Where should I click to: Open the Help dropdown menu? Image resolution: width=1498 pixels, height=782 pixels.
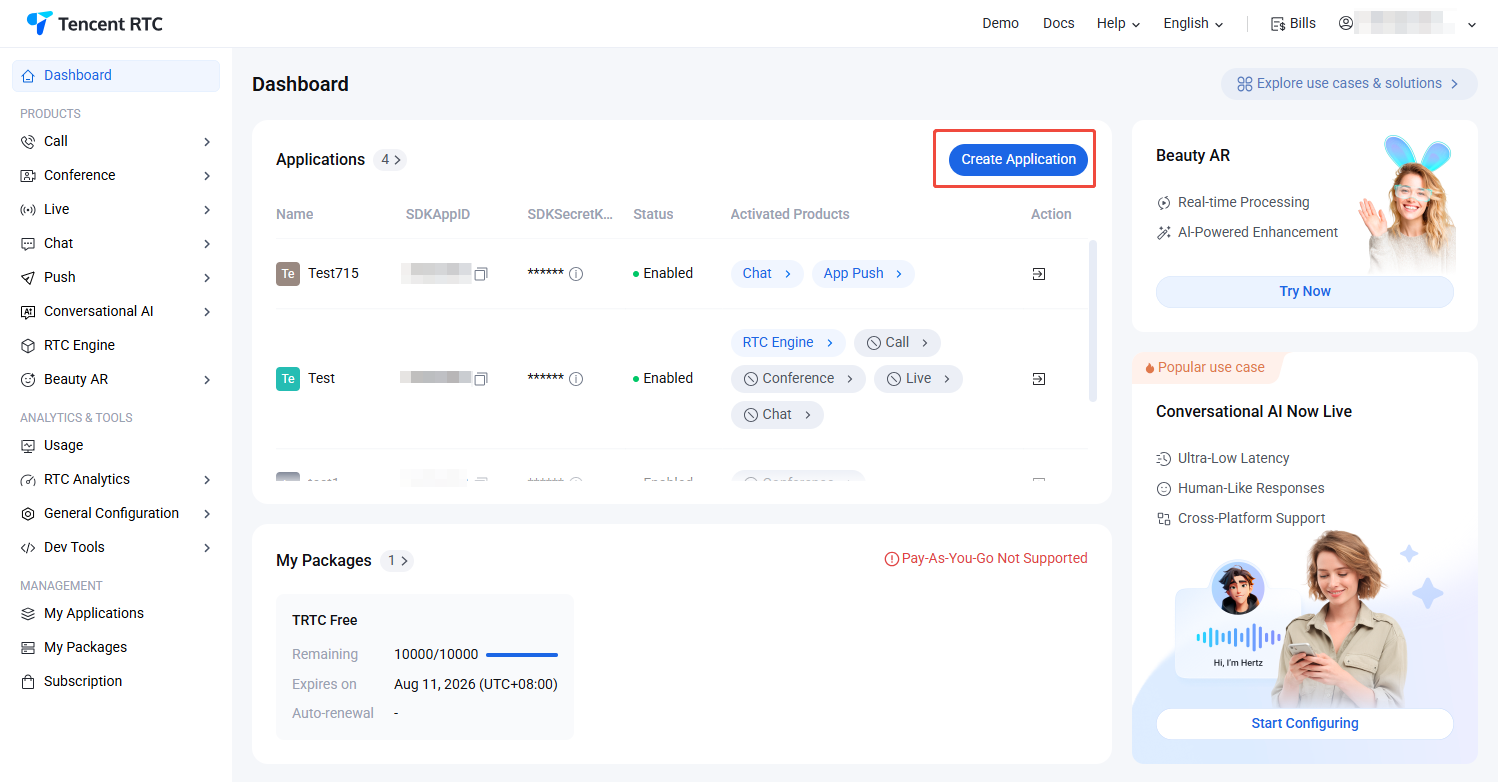coord(1118,23)
